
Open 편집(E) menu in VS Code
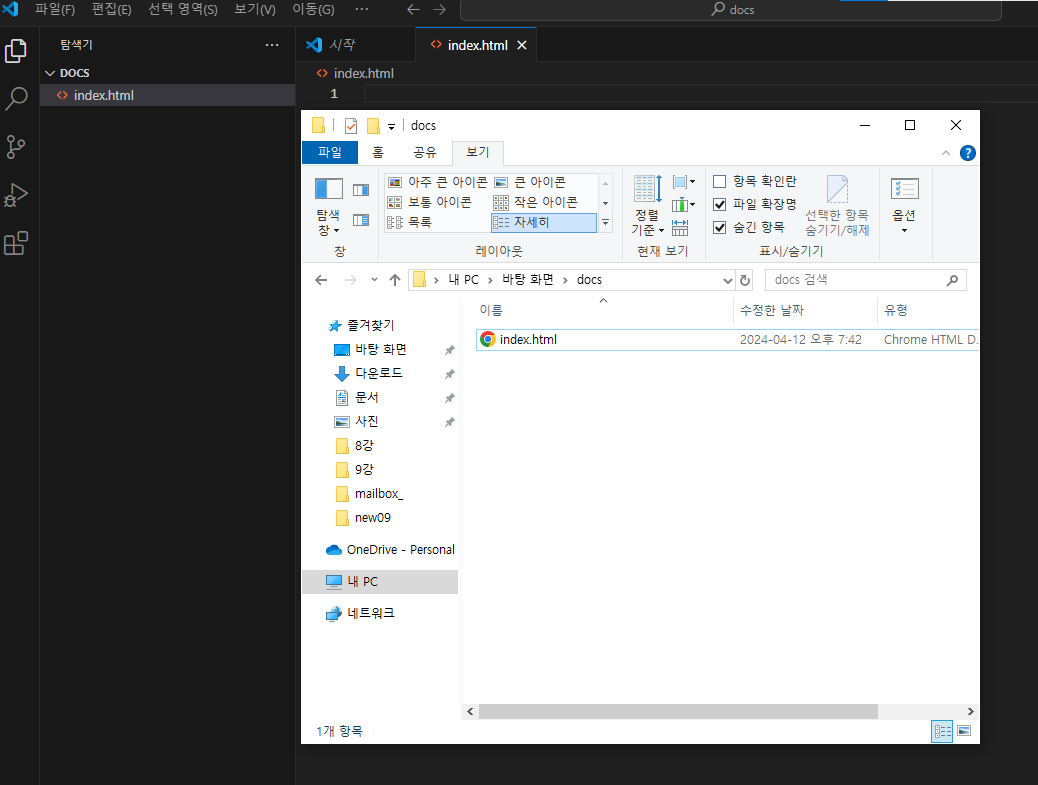[111, 9]
